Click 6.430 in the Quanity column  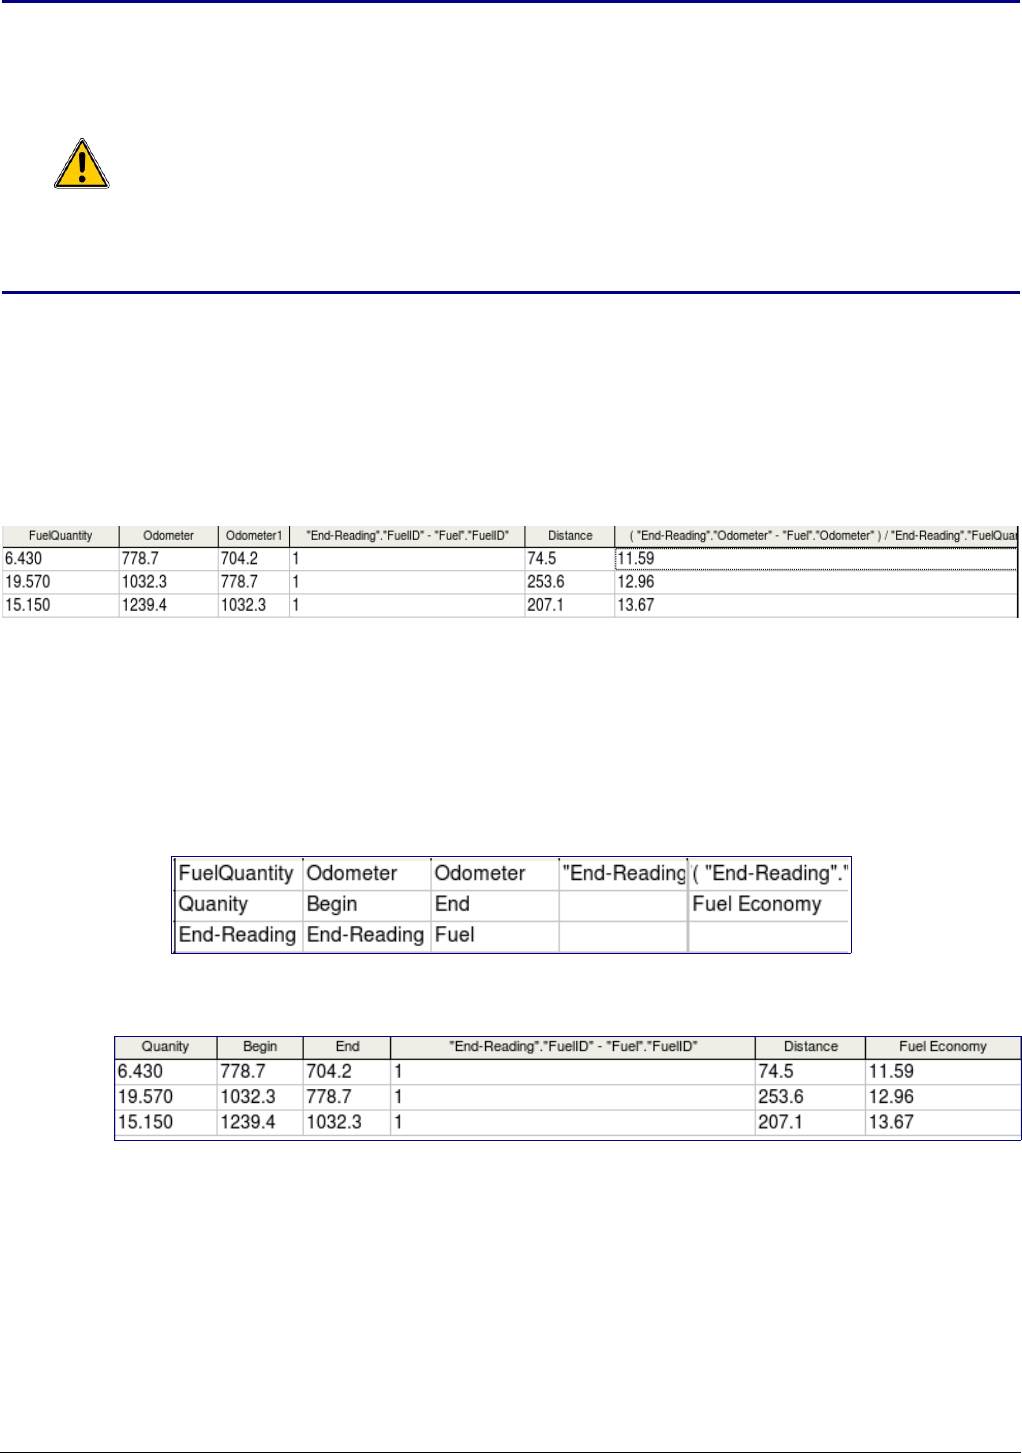point(140,1071)
